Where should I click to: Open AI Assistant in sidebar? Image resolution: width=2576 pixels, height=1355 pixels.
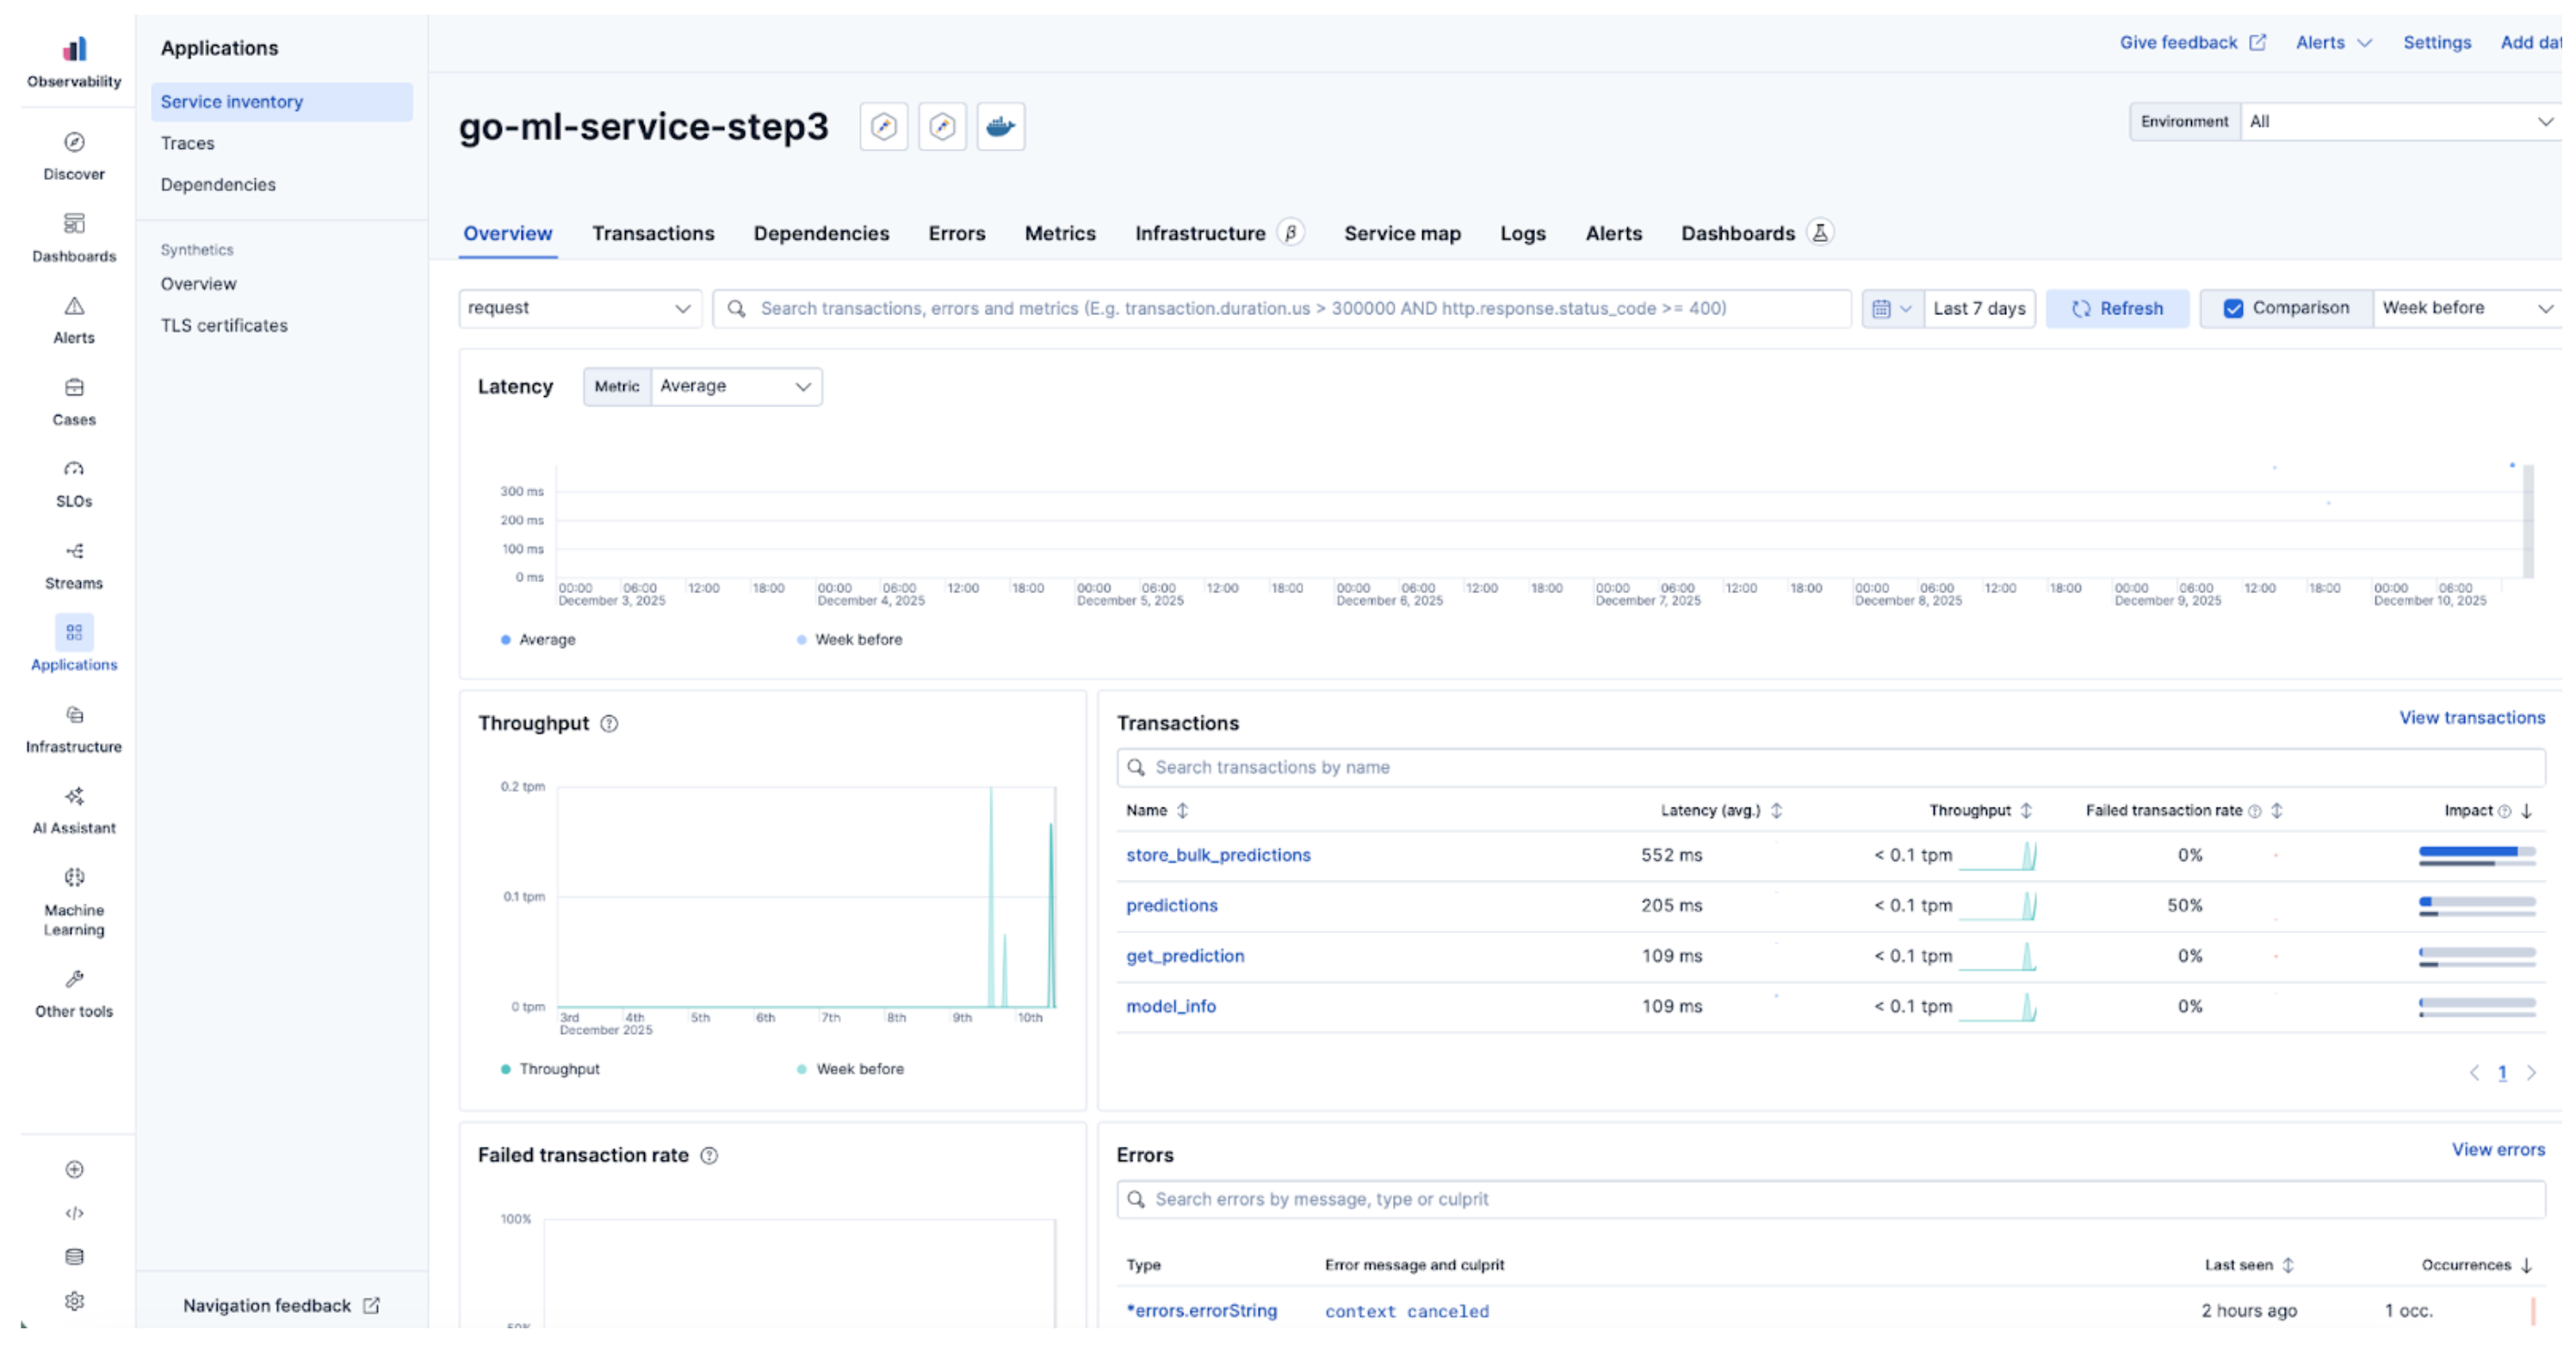coord(74,810)
